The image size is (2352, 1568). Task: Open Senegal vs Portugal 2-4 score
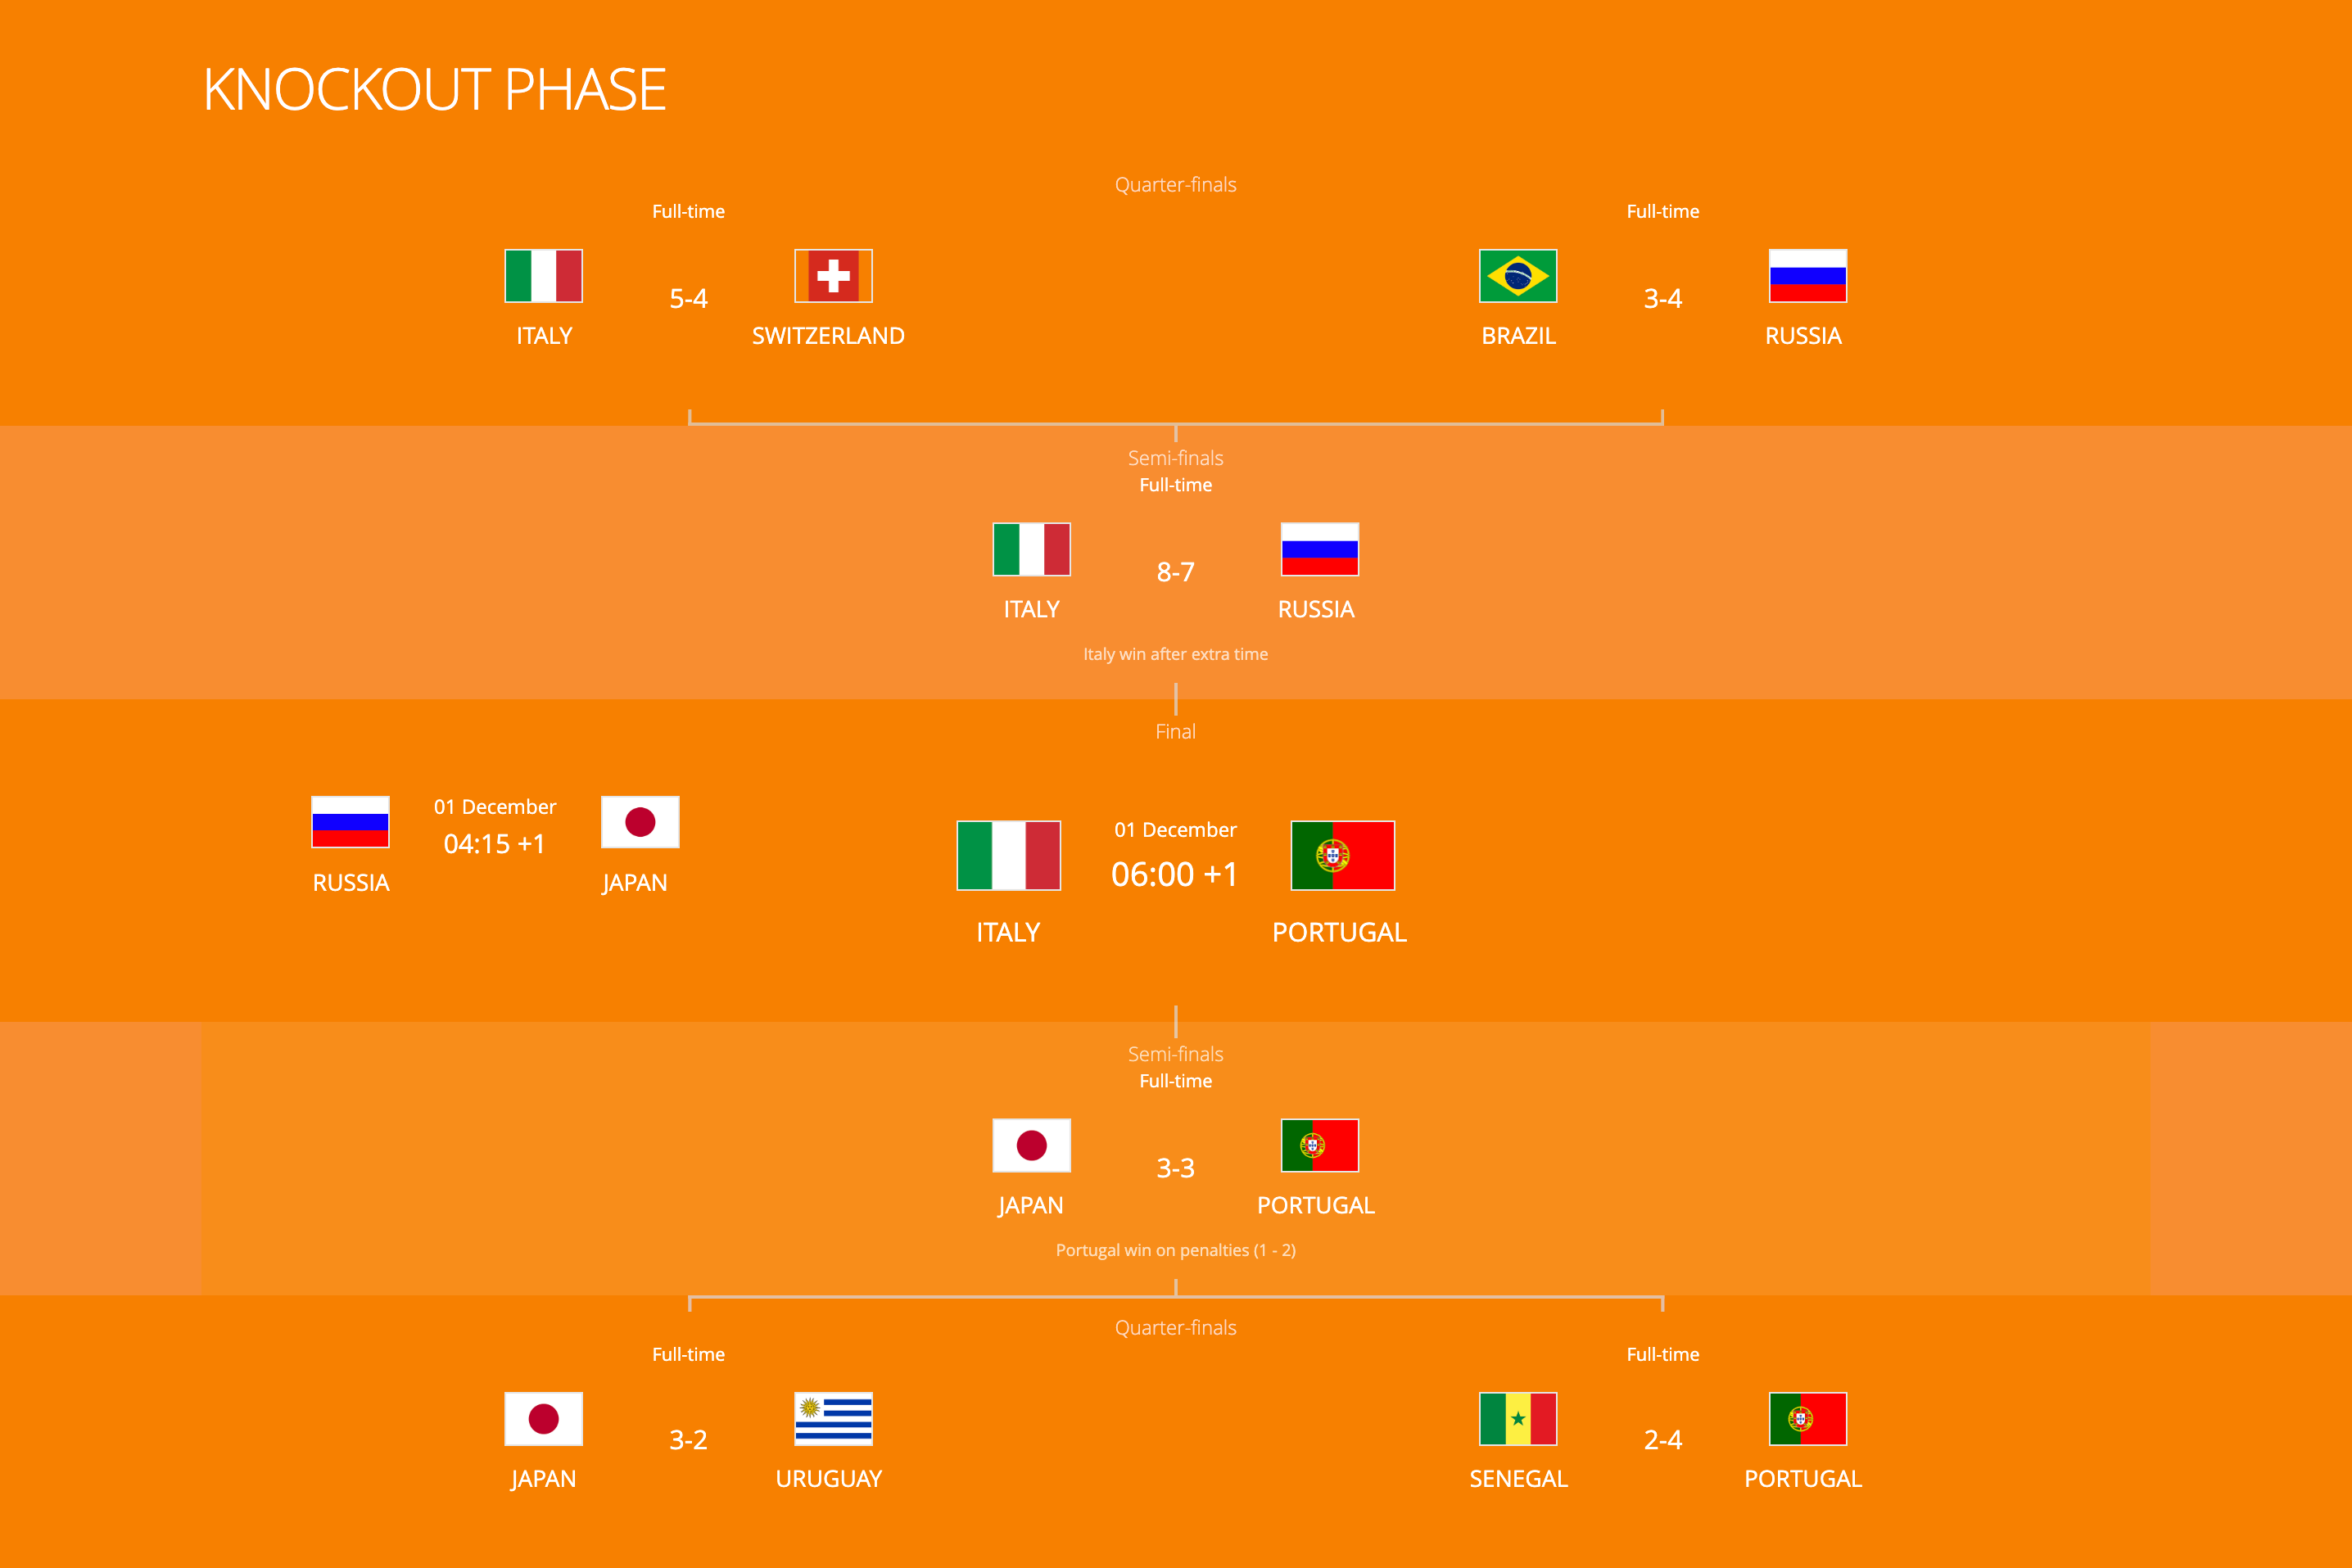1663,1439
